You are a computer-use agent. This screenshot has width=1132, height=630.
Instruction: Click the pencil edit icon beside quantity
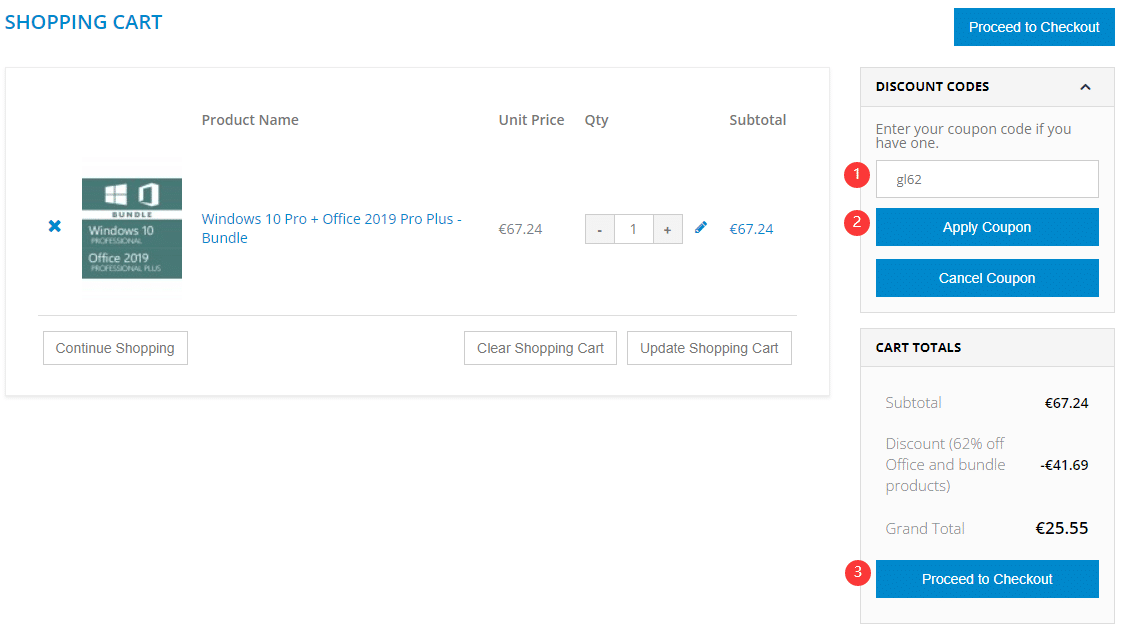click(701, 228)
